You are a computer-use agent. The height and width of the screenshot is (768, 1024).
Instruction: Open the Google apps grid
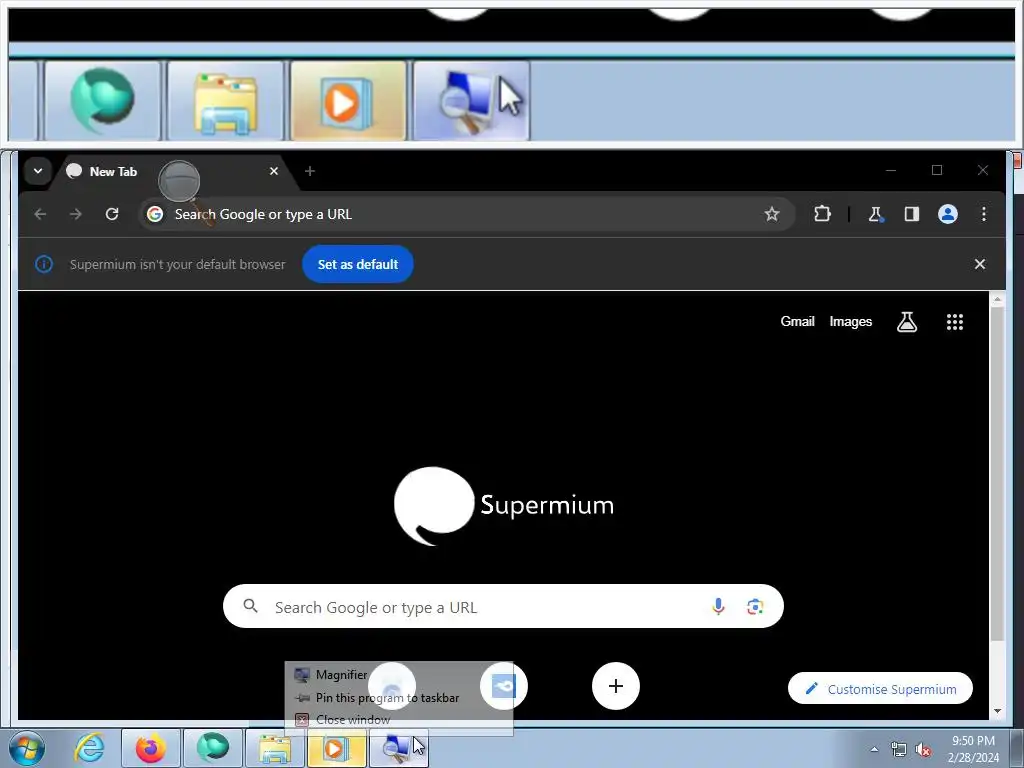(955, 321)
